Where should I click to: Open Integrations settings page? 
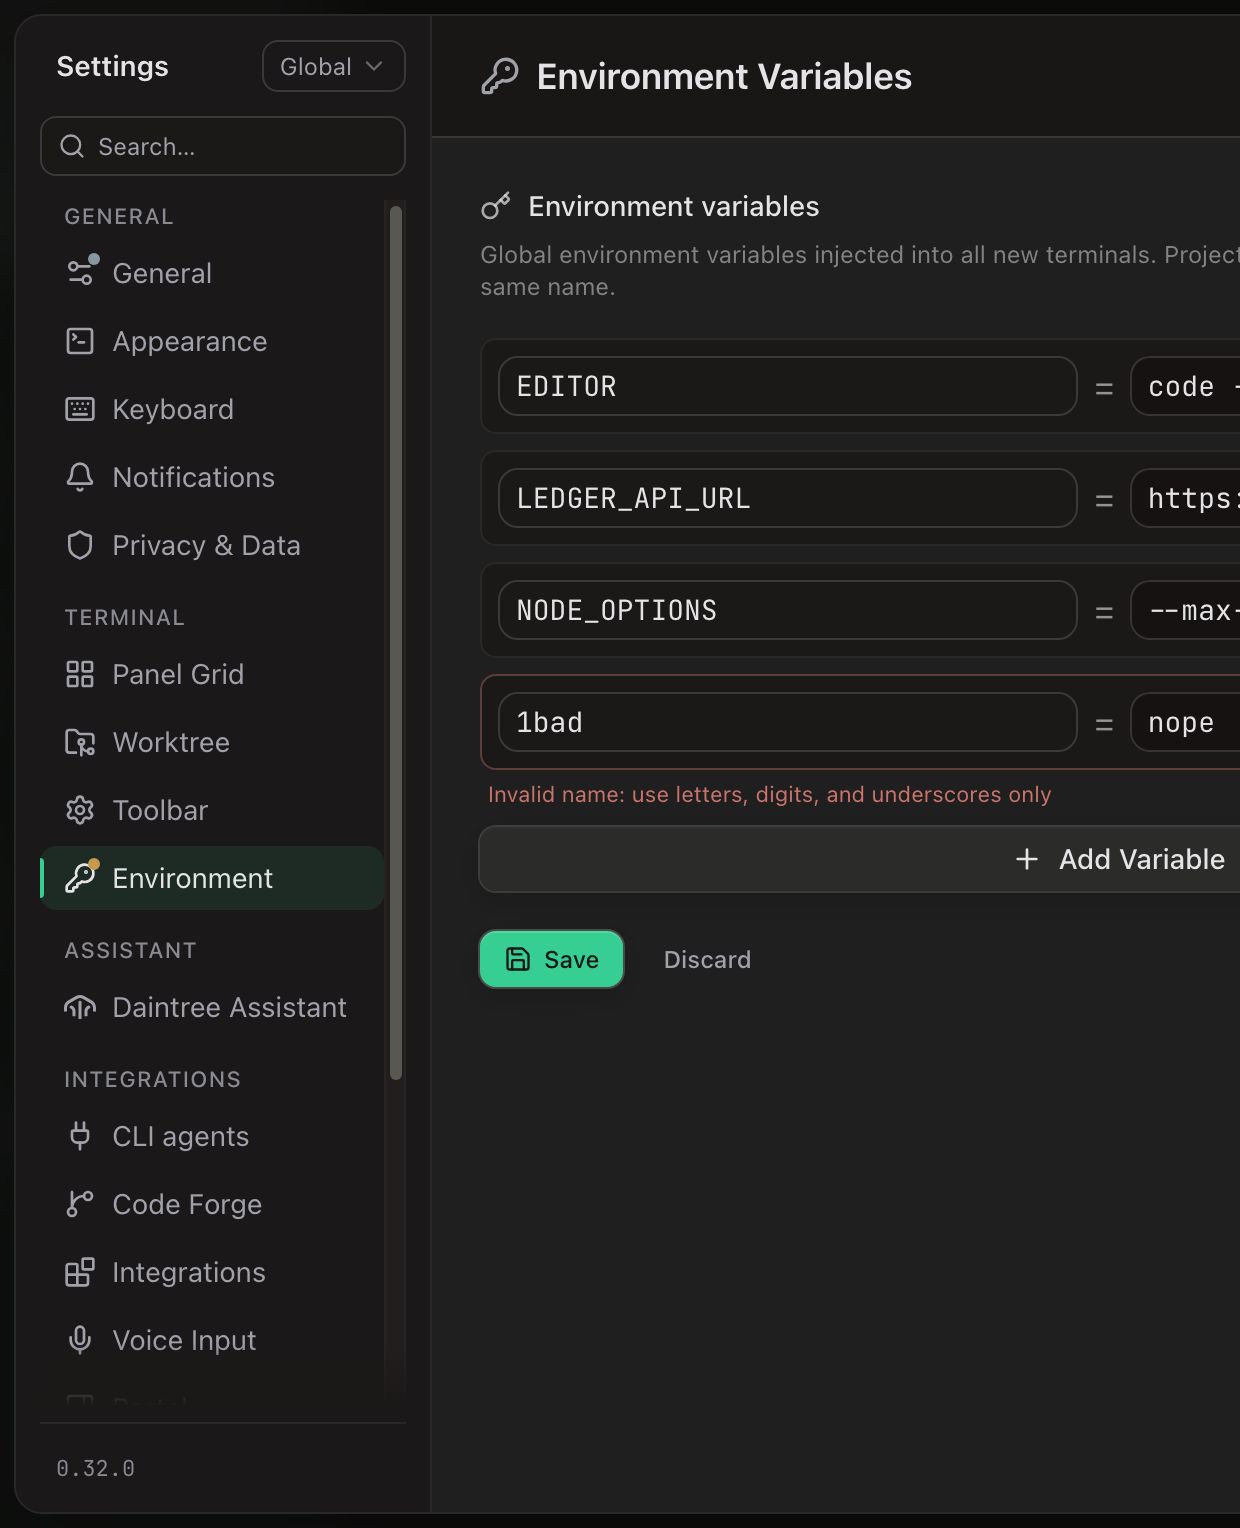(x=212, y=1272)
